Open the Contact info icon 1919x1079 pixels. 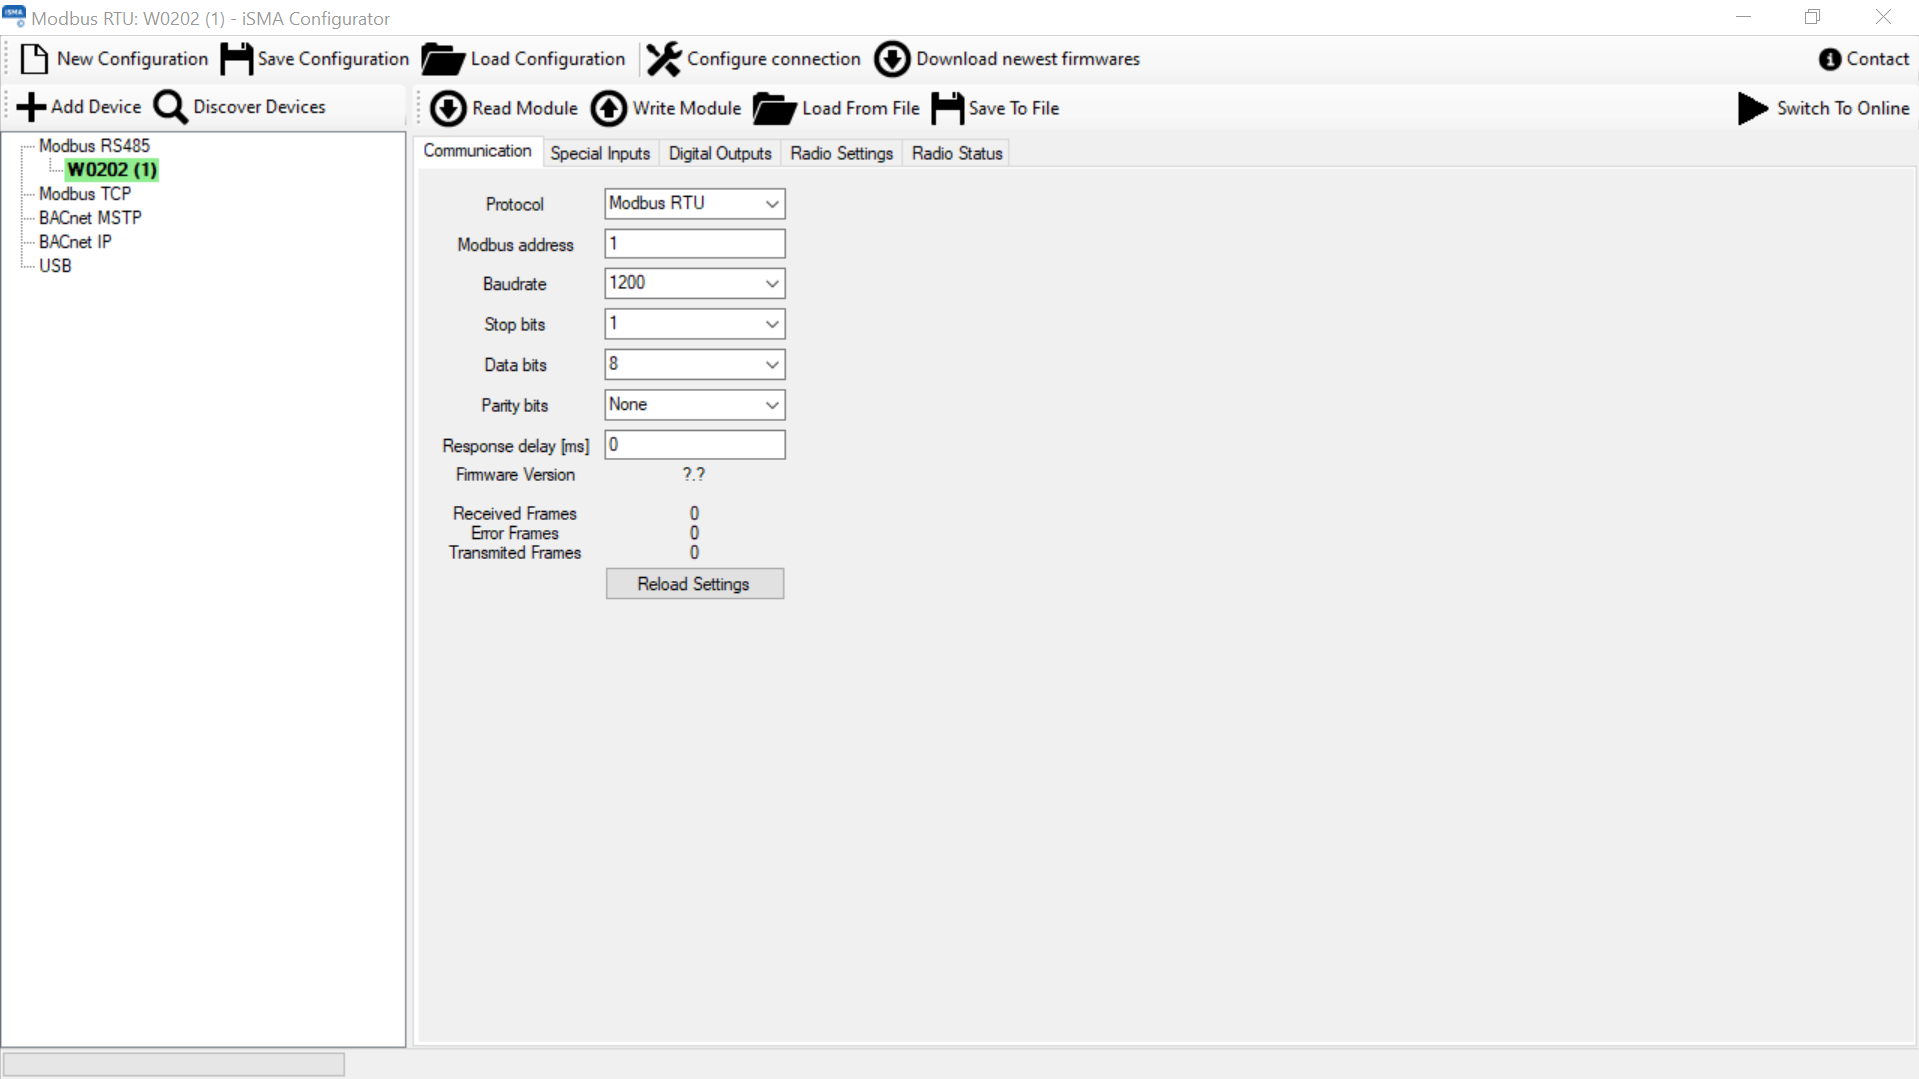pos(1829,59)
